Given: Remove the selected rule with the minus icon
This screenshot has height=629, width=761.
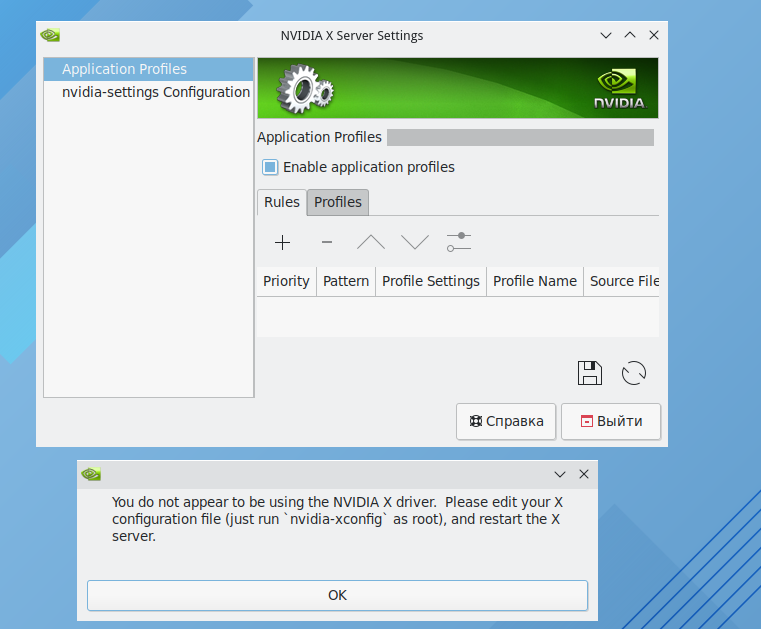Looking at the screenshot, I should coord(327,242).
